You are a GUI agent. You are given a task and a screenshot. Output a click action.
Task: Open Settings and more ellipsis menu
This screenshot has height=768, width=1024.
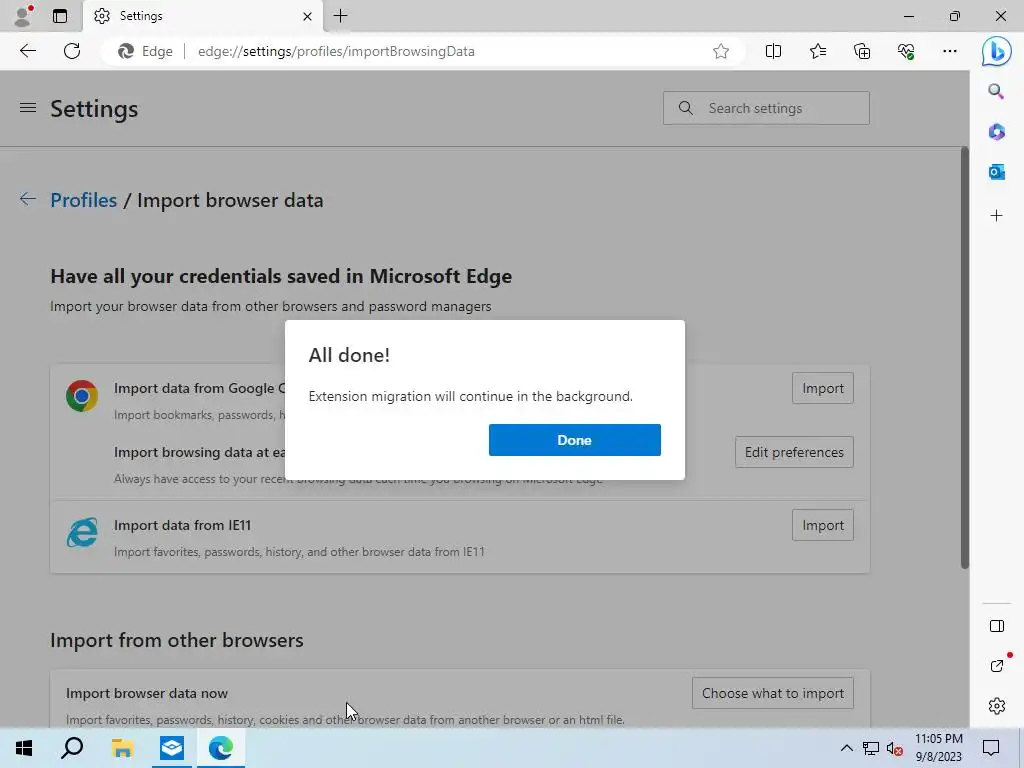coord(950,51)
